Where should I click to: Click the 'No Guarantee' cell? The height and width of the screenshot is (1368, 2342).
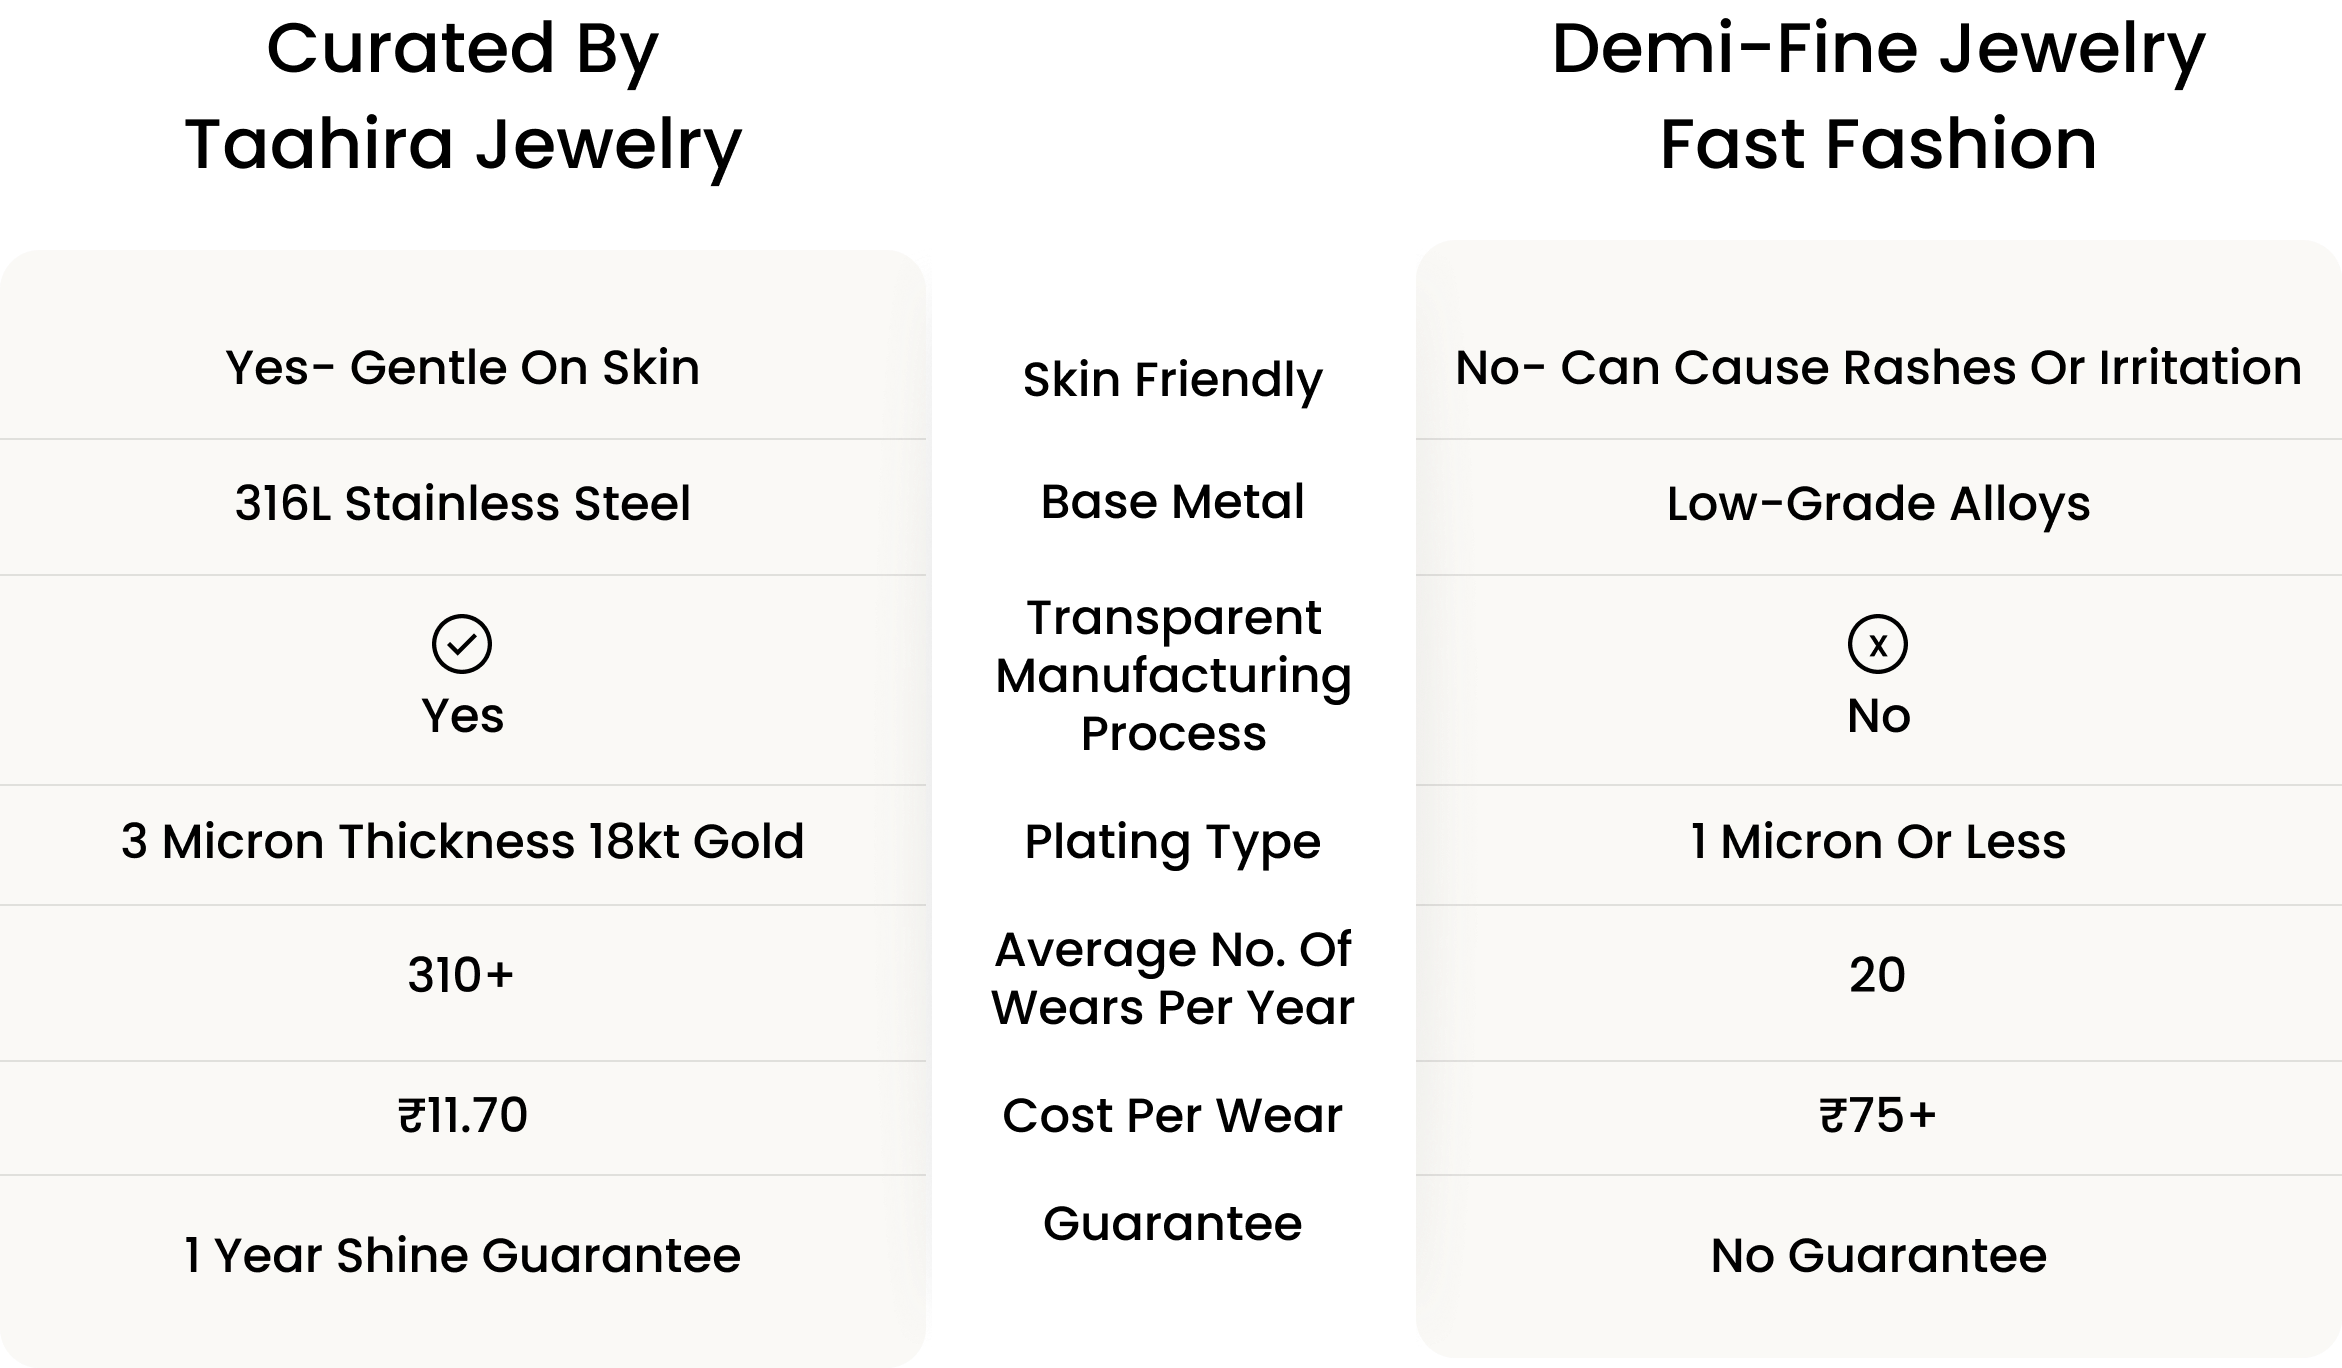tap(1877, 1255)
